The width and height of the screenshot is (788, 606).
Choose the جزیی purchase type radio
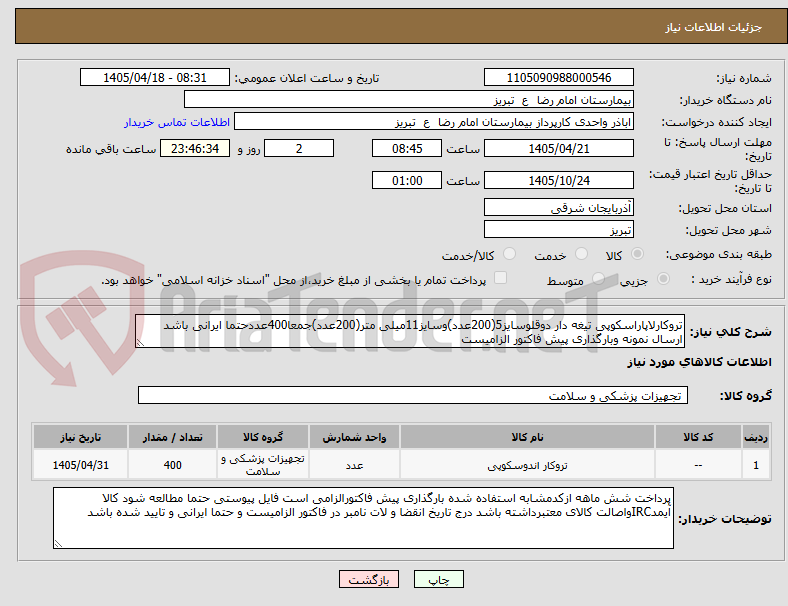pos(663,278)
